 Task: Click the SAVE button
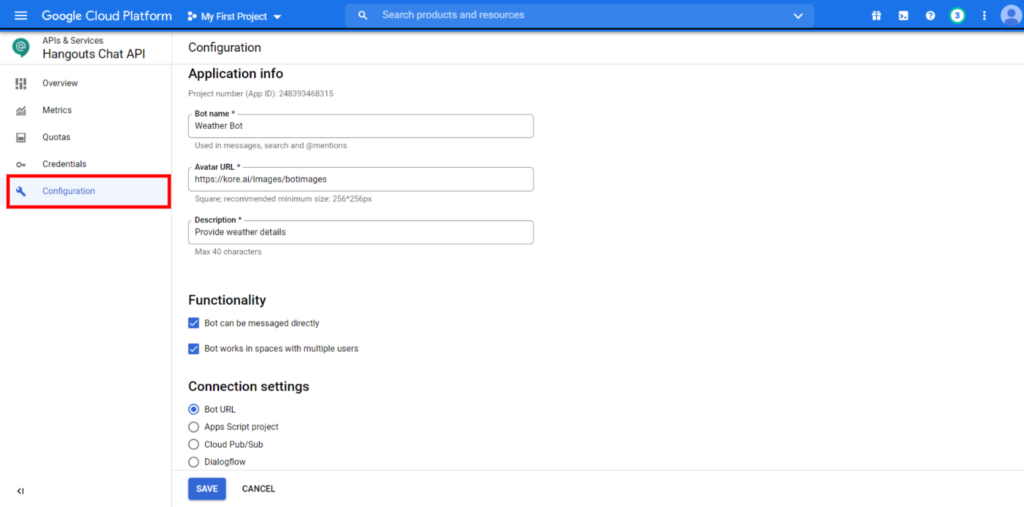tap(207, 489)
